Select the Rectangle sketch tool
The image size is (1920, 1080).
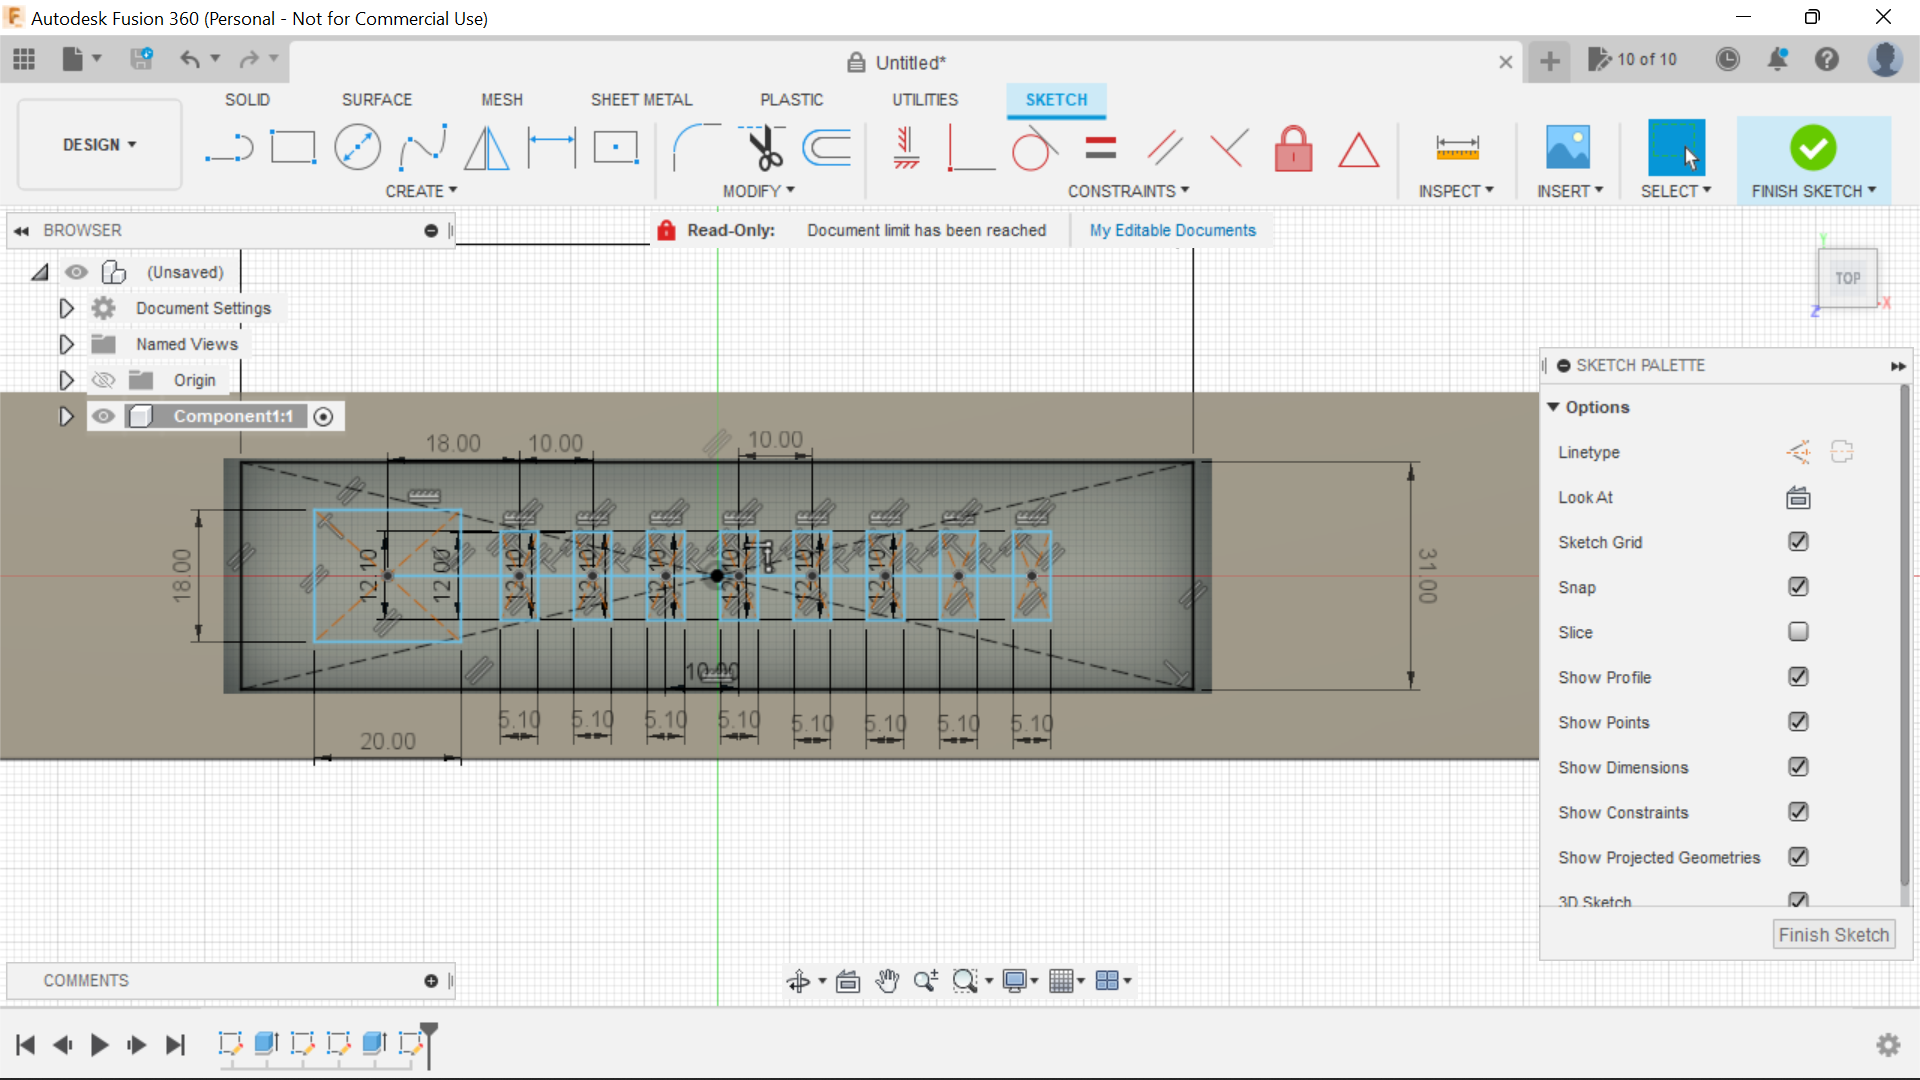(293, 148)
